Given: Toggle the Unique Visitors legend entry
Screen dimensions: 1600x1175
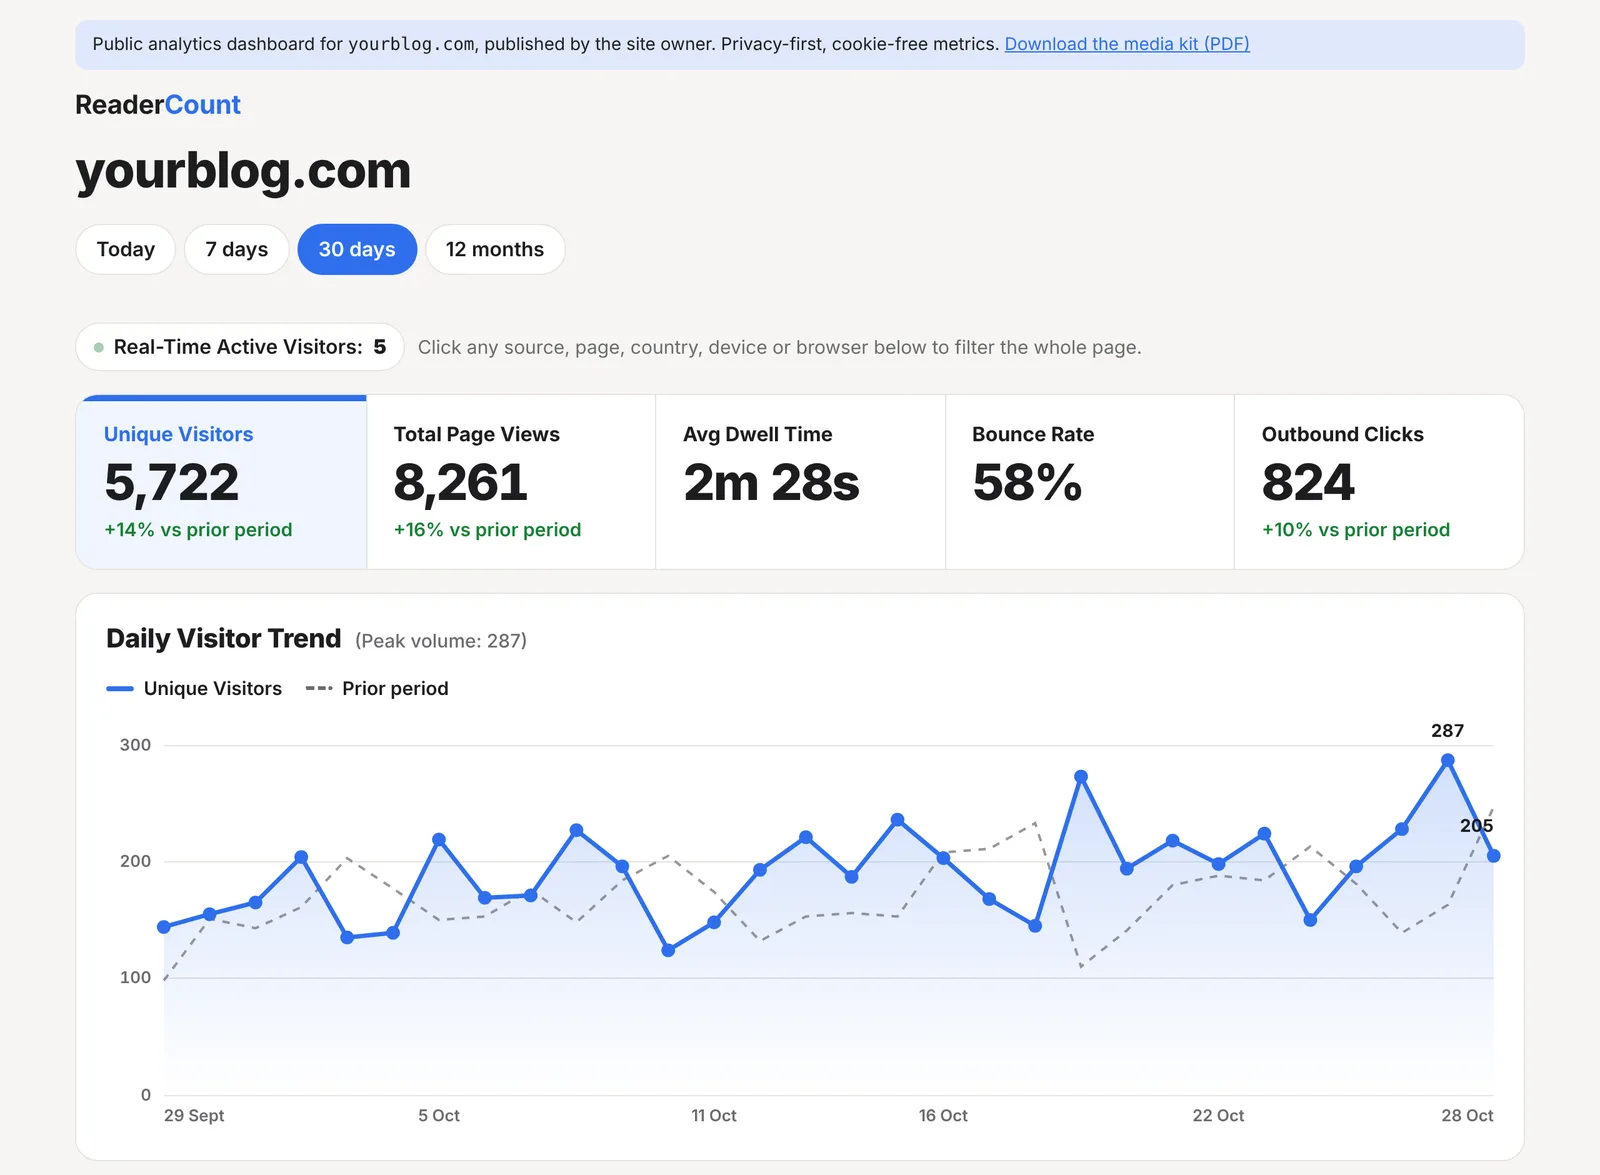Looking at the screenshot, I should point(194,689).
